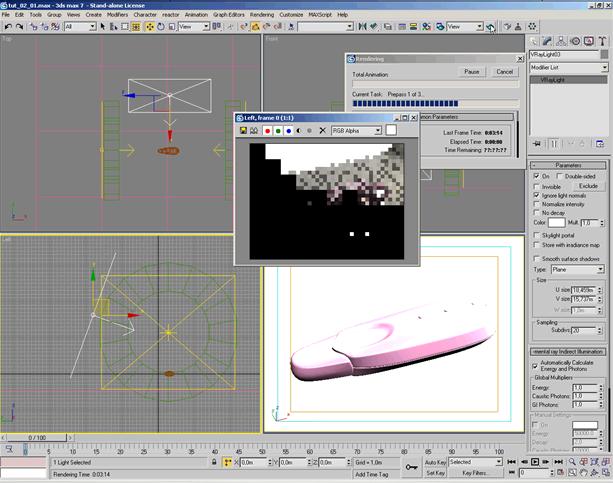Viewport: 613px width, 483px height.
Task: Toggle the Angle Snap icon
Action: pyautogui.click(x=255, y=27)
